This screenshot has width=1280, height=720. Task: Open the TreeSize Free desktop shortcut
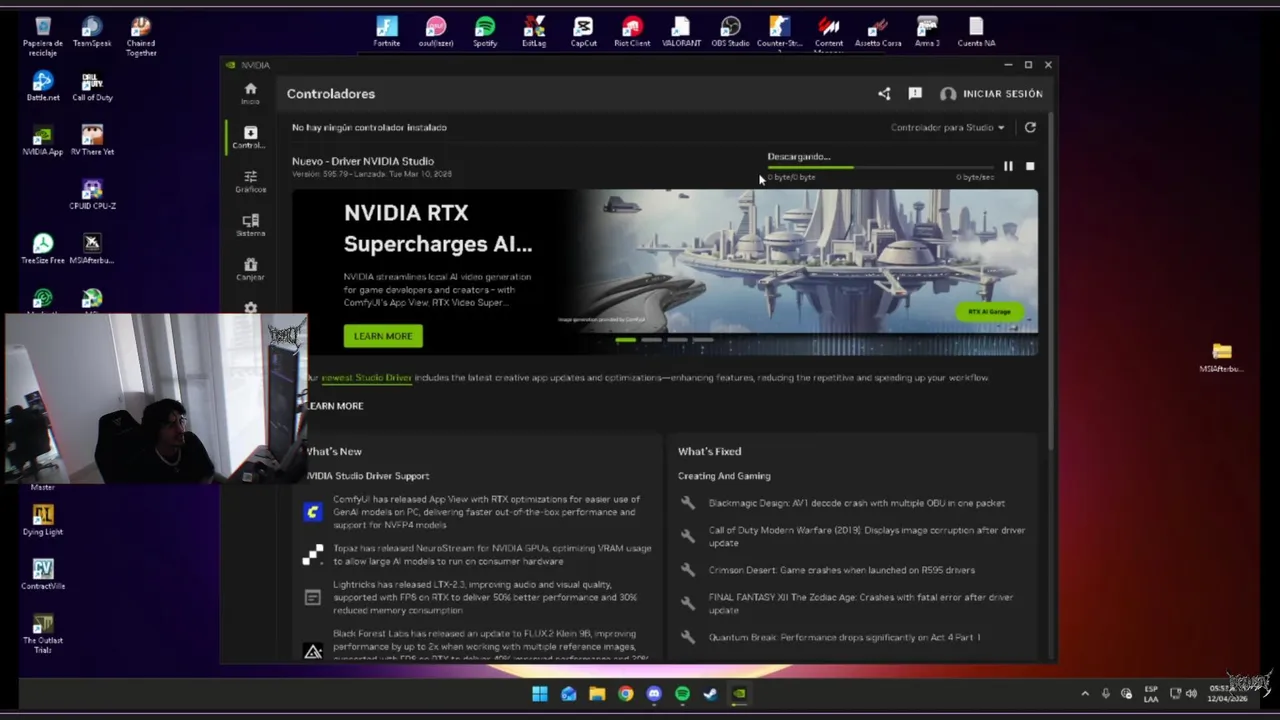pos(43,248)
